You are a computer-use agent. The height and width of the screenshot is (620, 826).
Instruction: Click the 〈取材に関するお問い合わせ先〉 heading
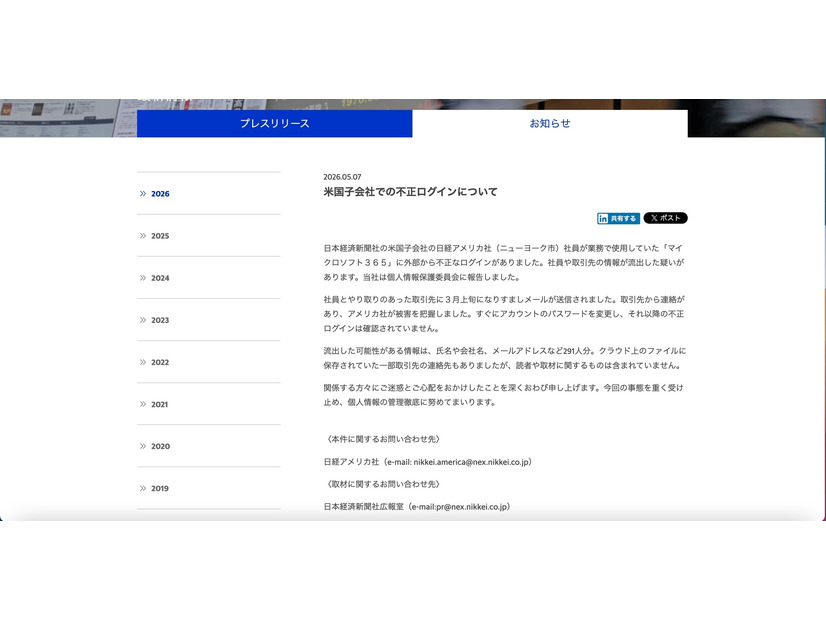(x=383, y=484)
